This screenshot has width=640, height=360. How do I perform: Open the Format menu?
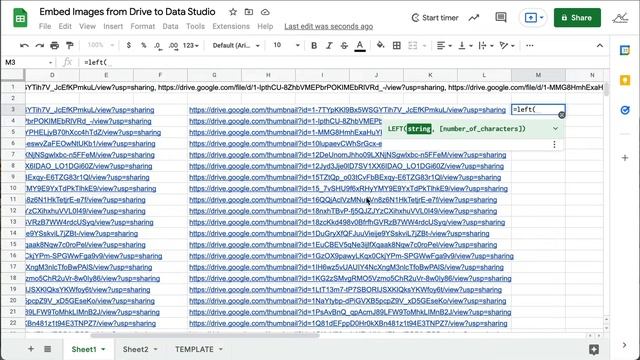(x=142, y=26)
